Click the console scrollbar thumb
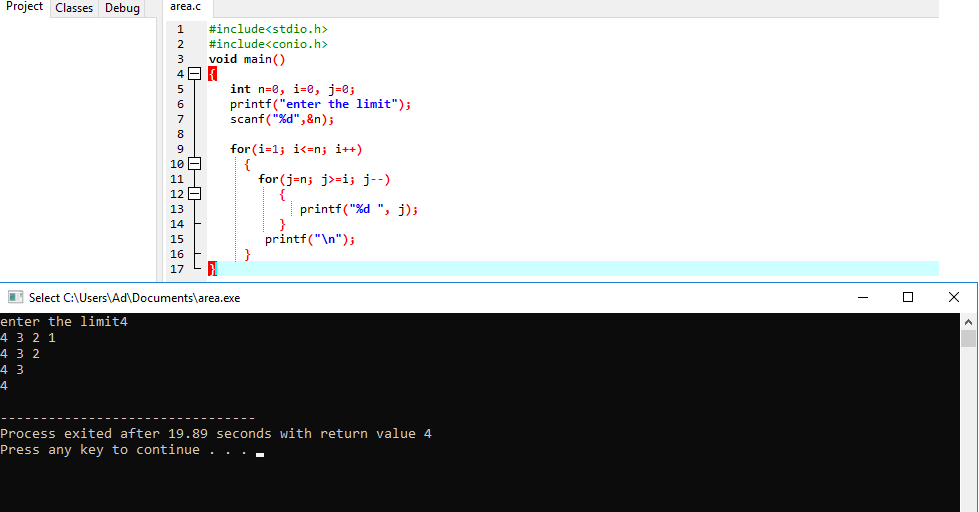 point(968,338)
